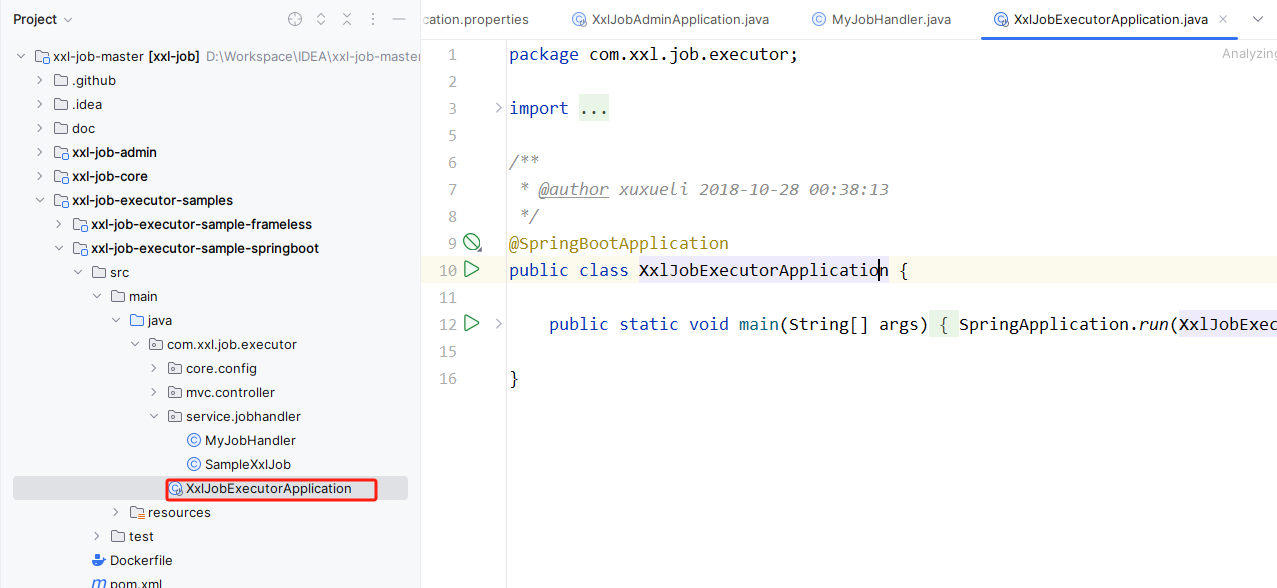Click 'xuxueli 2018-10-28 00:38:13' comment text
This screenshot has height=588, width=1277.
[753, 189]
